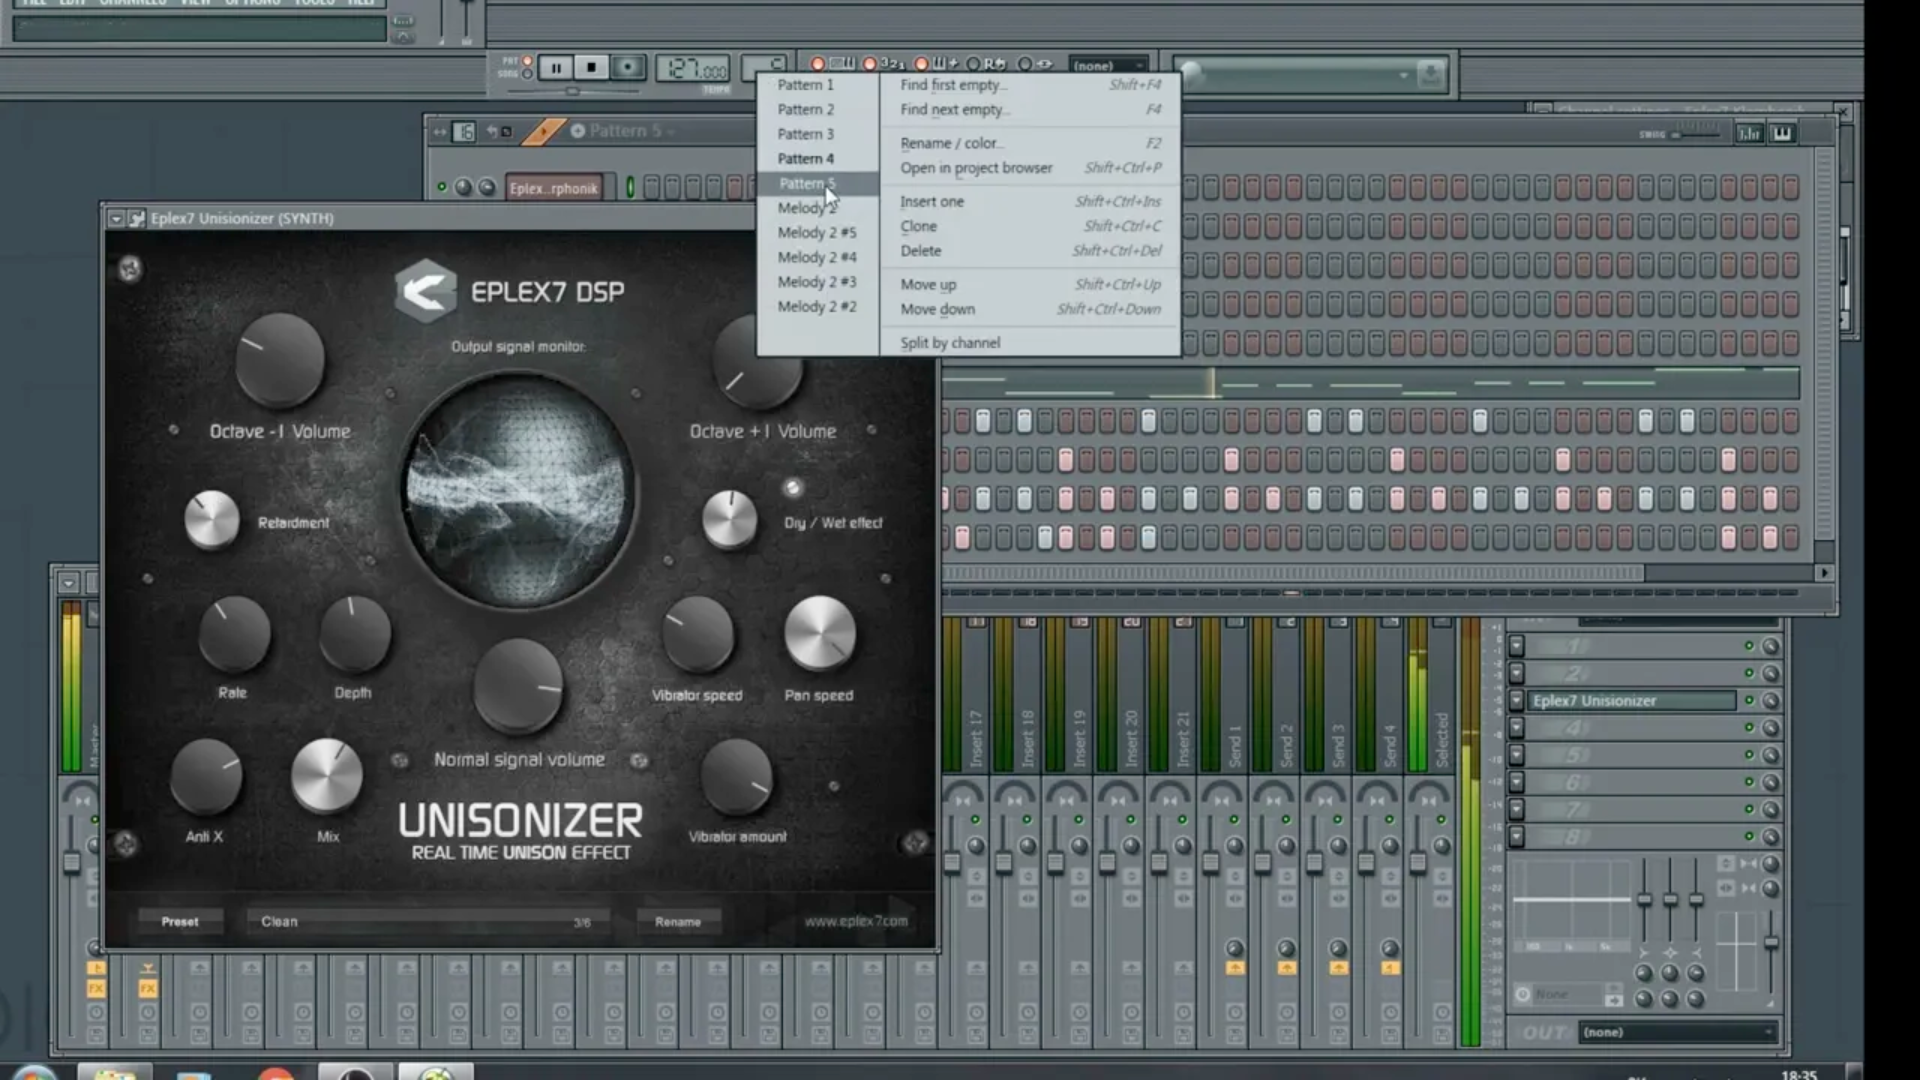Image resolution: width=1920 pixels, height=1080 pixels.
Task: Select Insert one from the menu
Action: pos(1030,201)
